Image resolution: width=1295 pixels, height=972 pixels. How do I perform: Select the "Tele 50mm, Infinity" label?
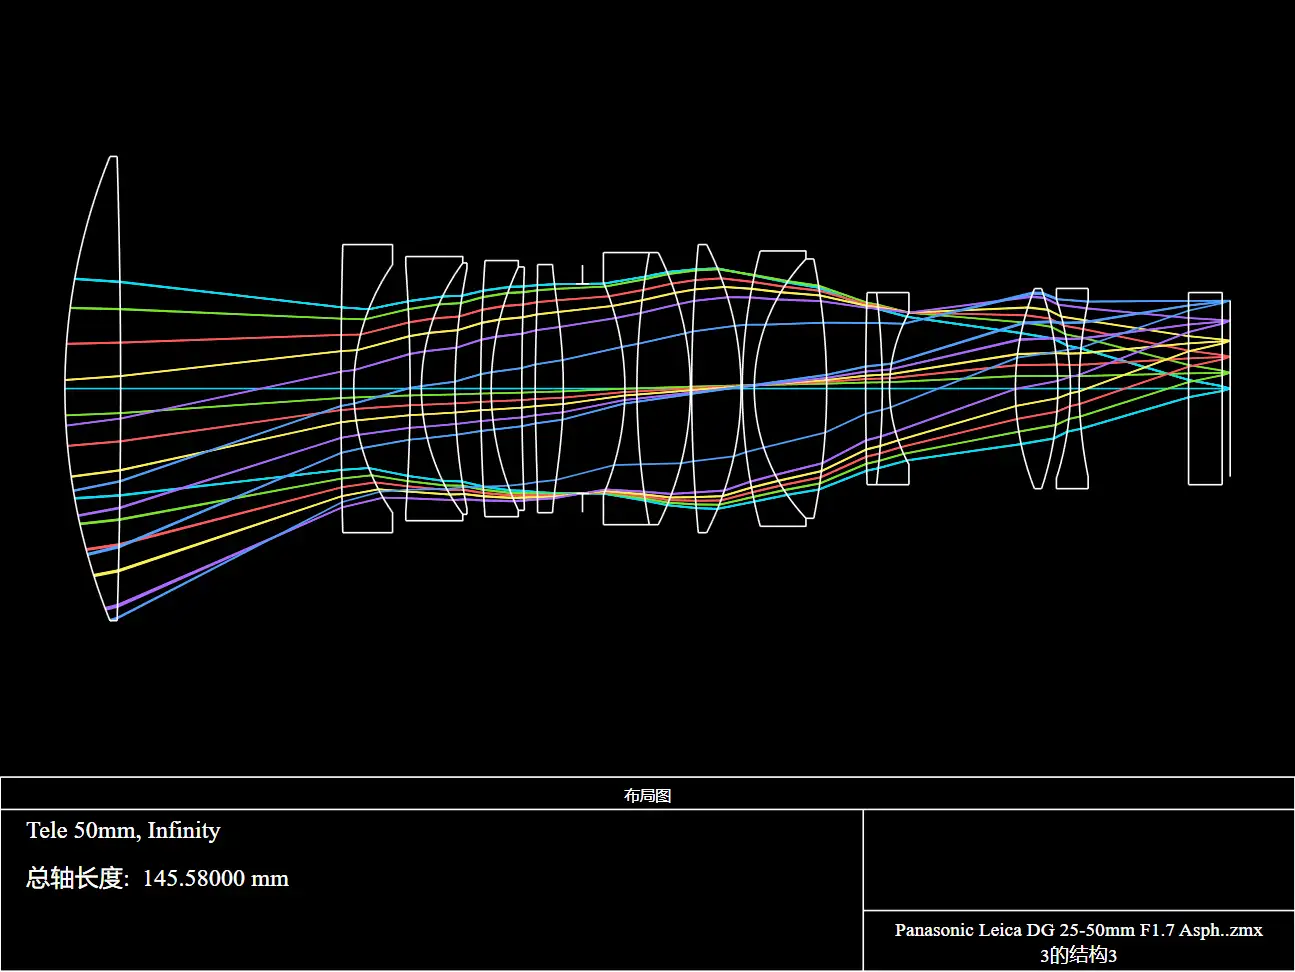tap(123, 830)
